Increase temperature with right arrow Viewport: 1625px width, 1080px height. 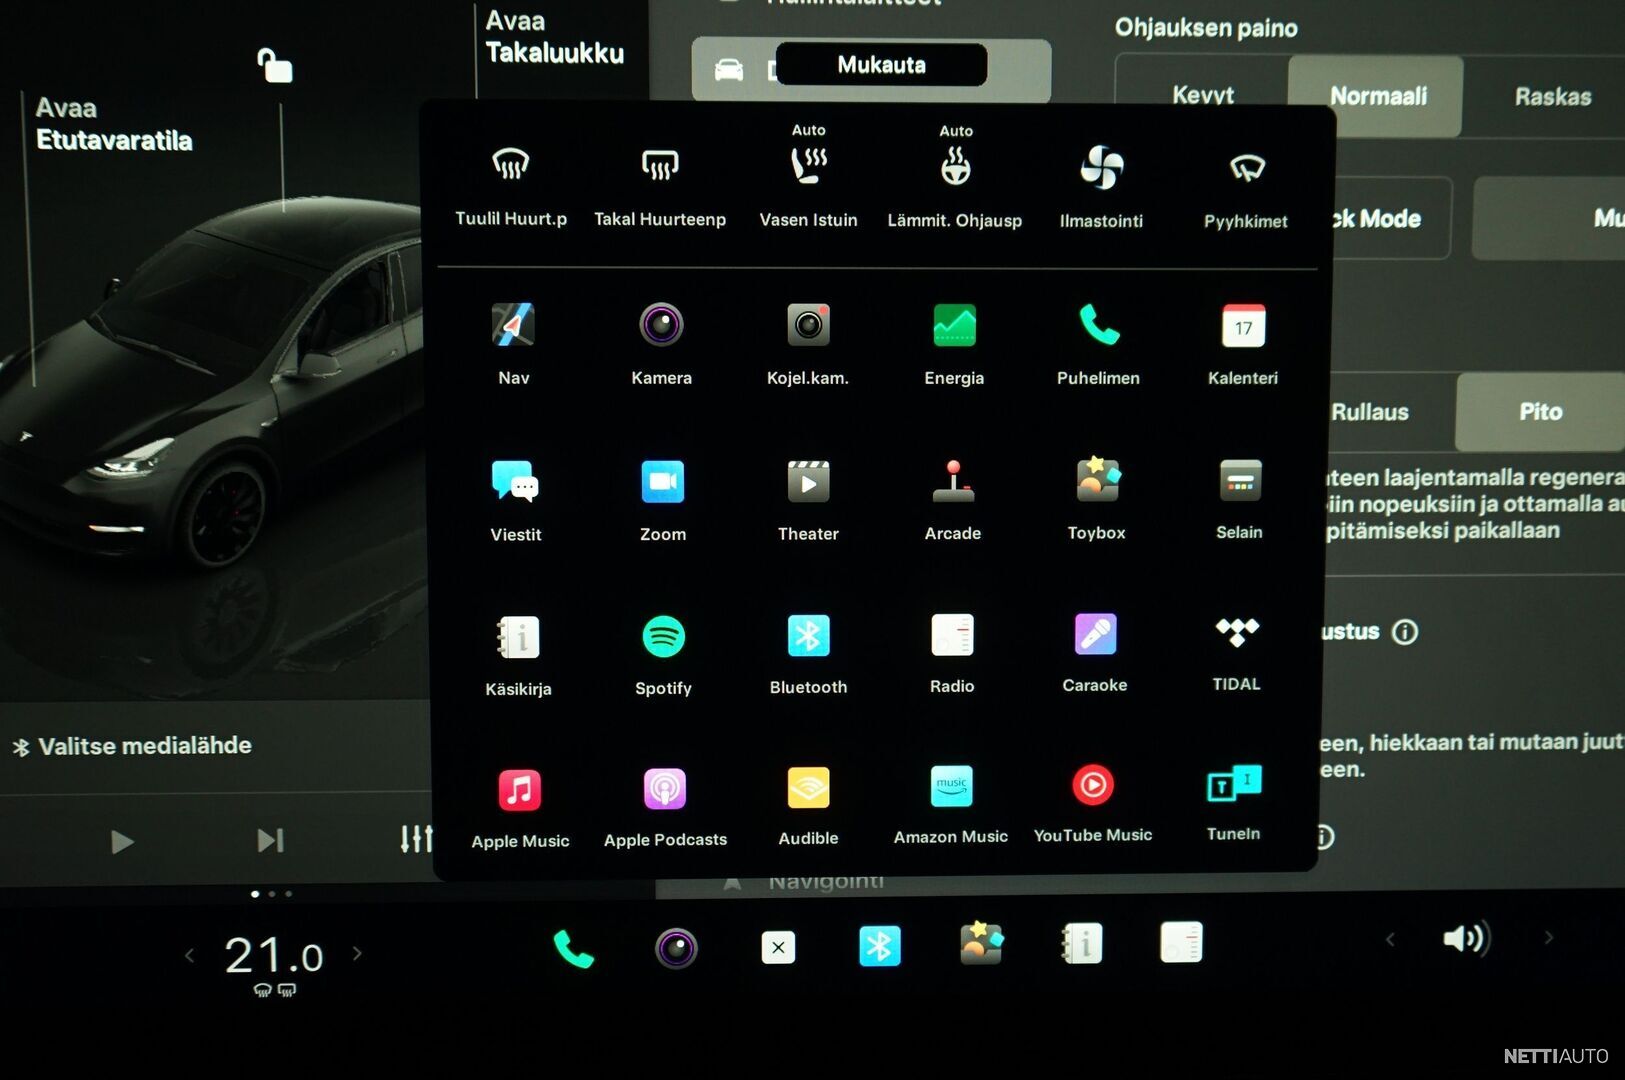coord(357,954)
